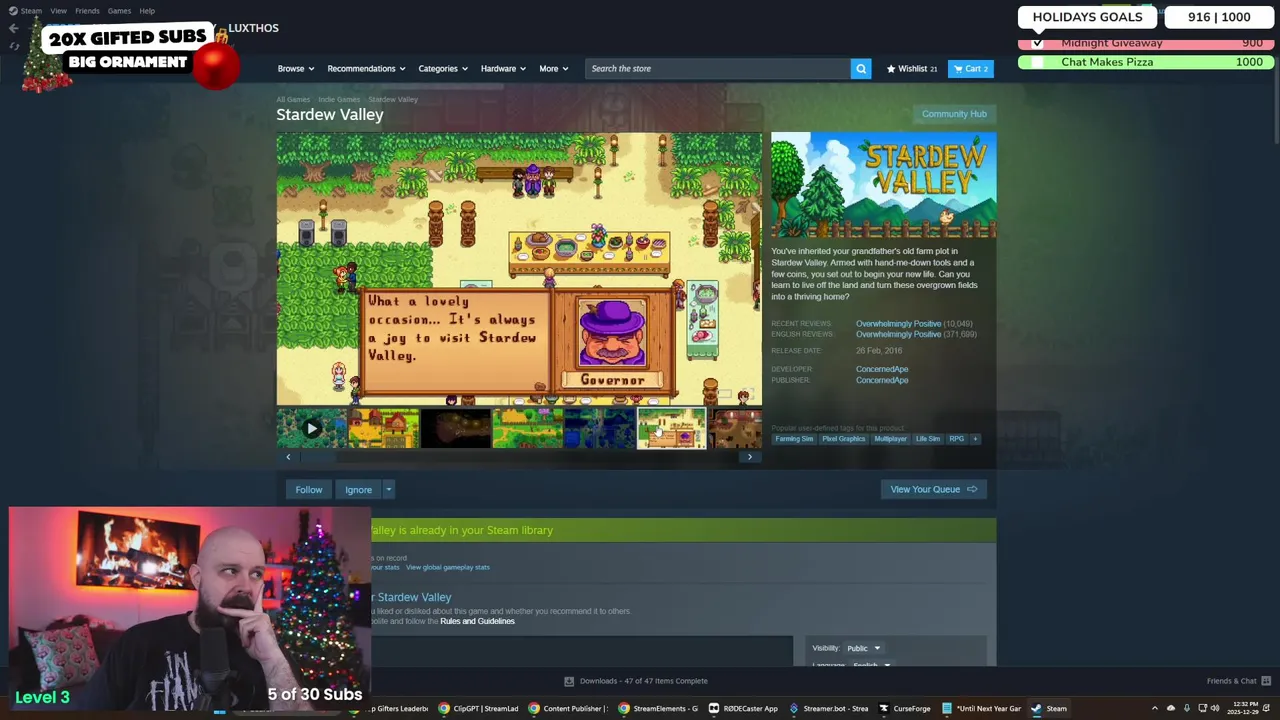Open the Steam menu in menu bar
This screenshot has height=720, width=1280.
(25, 11)
